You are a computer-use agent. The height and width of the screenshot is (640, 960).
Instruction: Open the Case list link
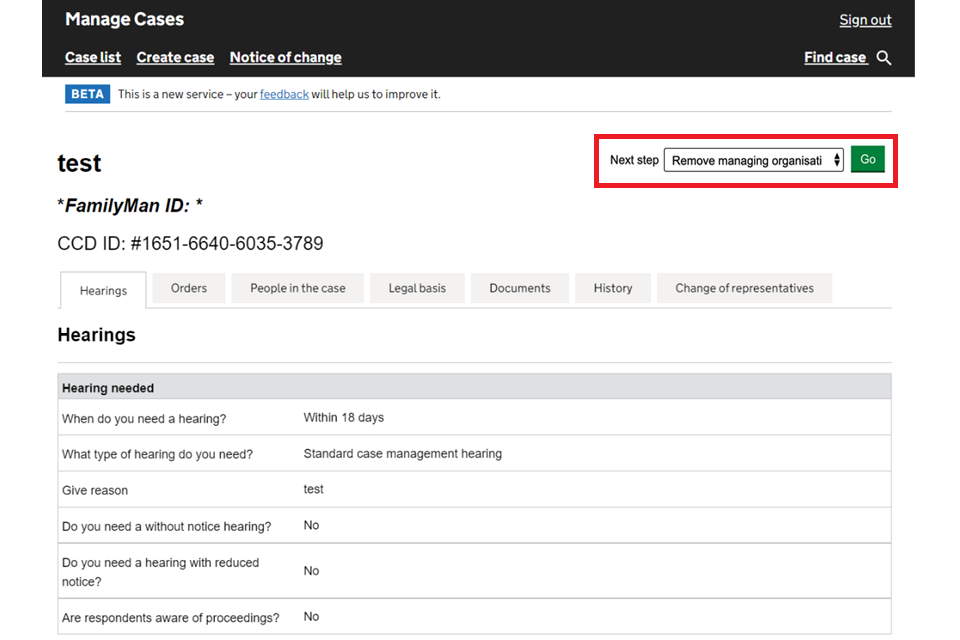coord(93,57)
